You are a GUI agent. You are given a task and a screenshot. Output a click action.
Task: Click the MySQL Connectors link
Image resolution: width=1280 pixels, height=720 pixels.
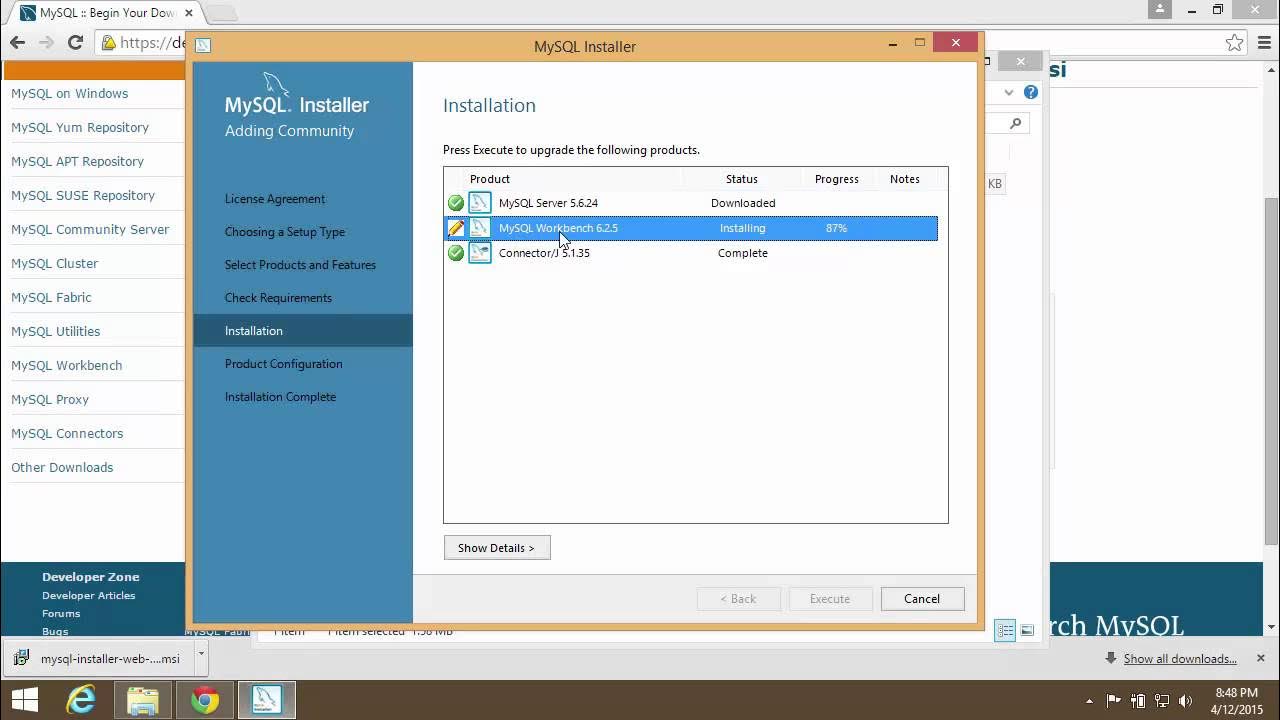coord(67,434)
